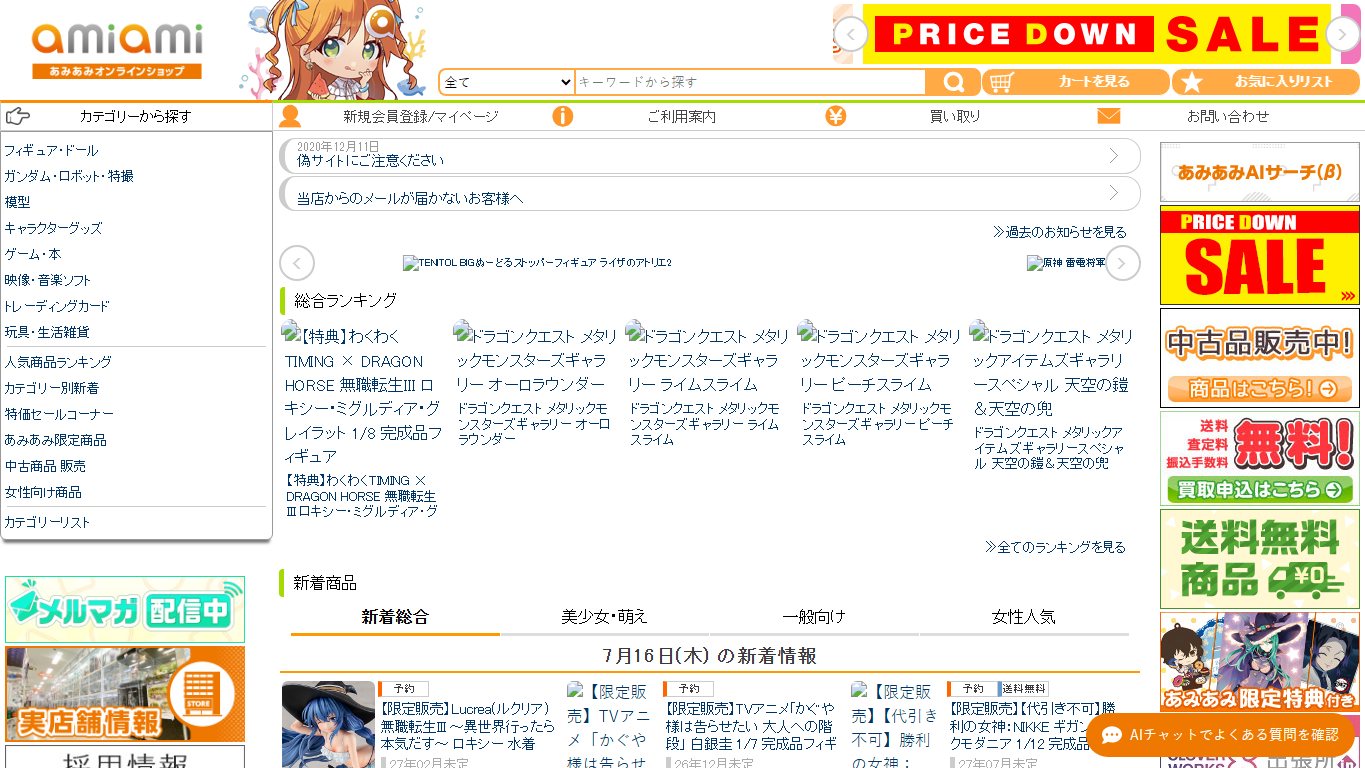
Task: Open the search category dropdown 全て
Action: (507, 82)
